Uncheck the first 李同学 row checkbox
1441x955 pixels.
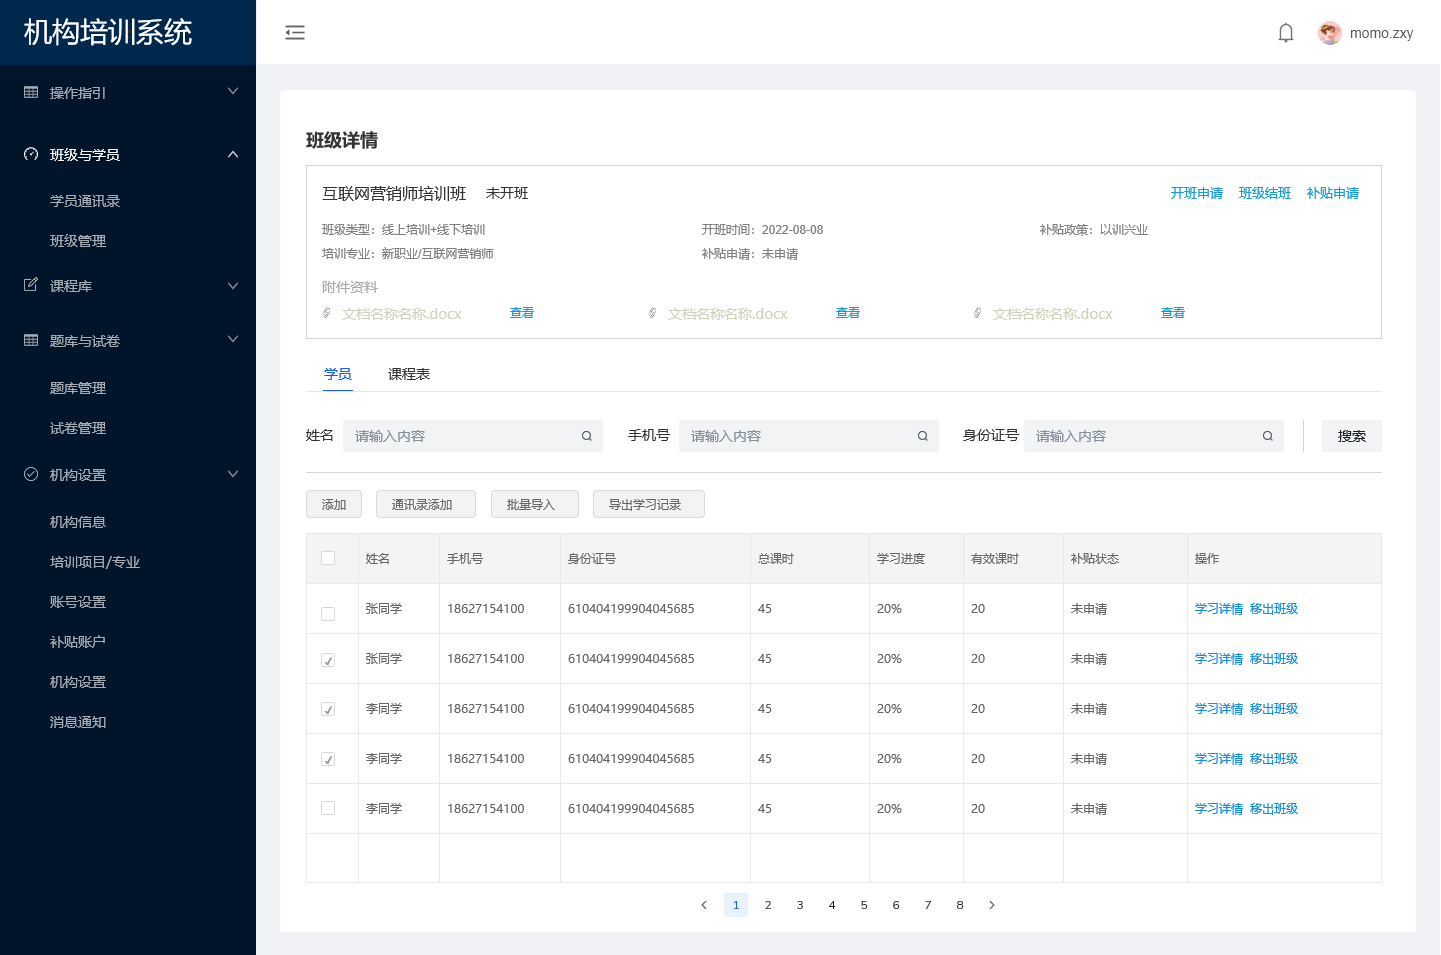point(328,709)
